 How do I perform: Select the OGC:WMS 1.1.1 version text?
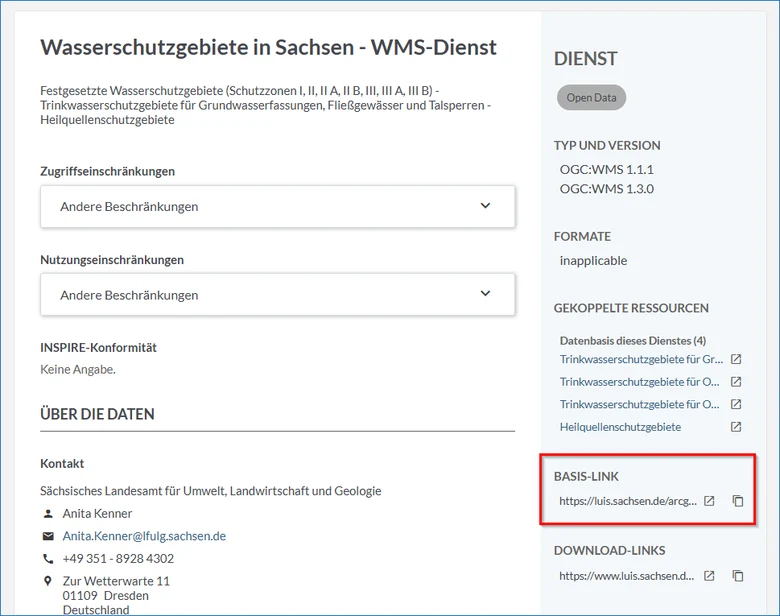tap(606, 170)
